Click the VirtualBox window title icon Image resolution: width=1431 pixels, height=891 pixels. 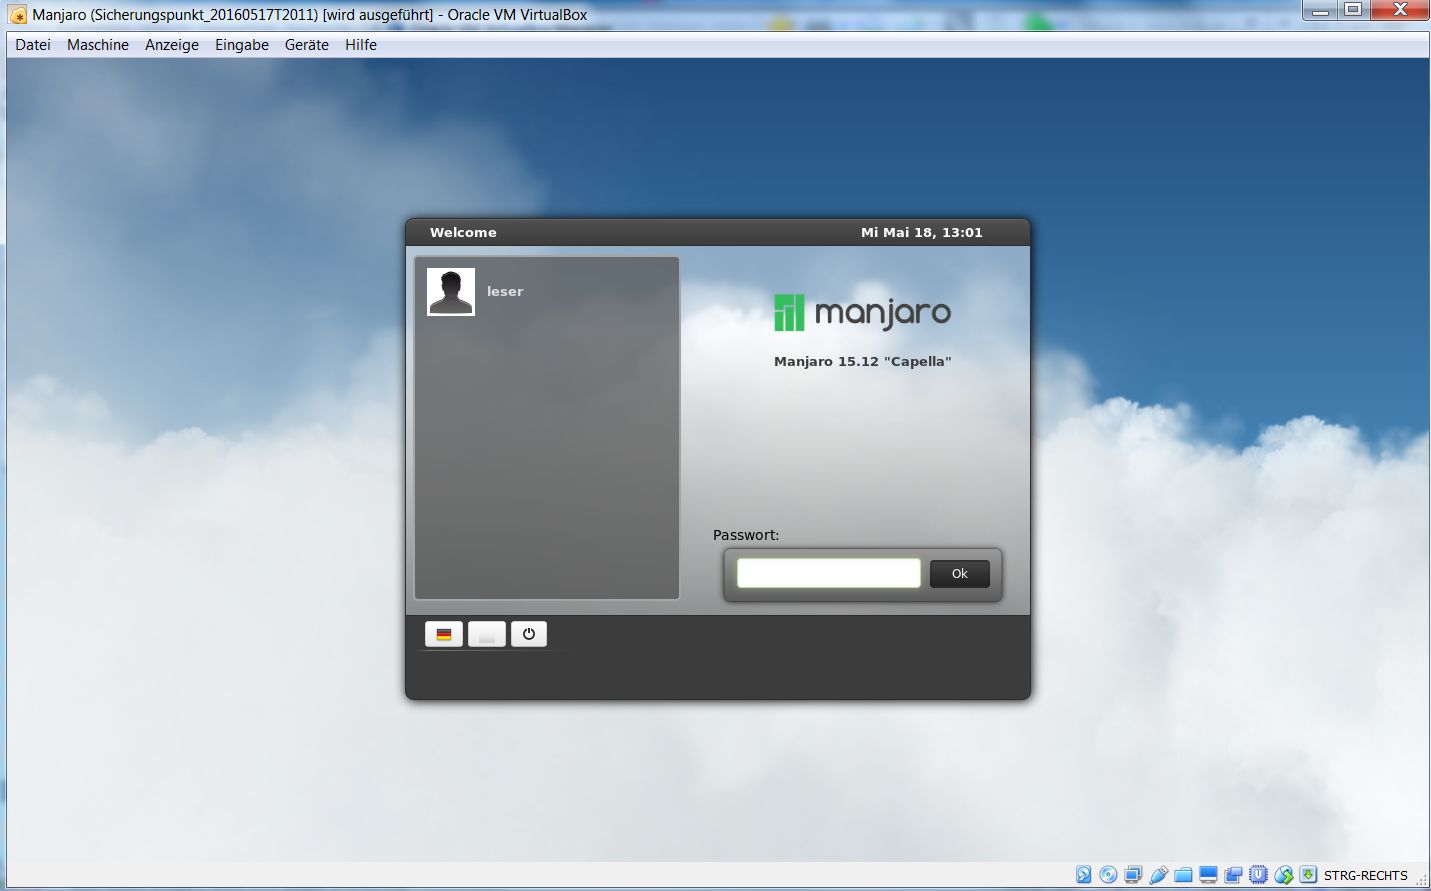pos(18,15)
